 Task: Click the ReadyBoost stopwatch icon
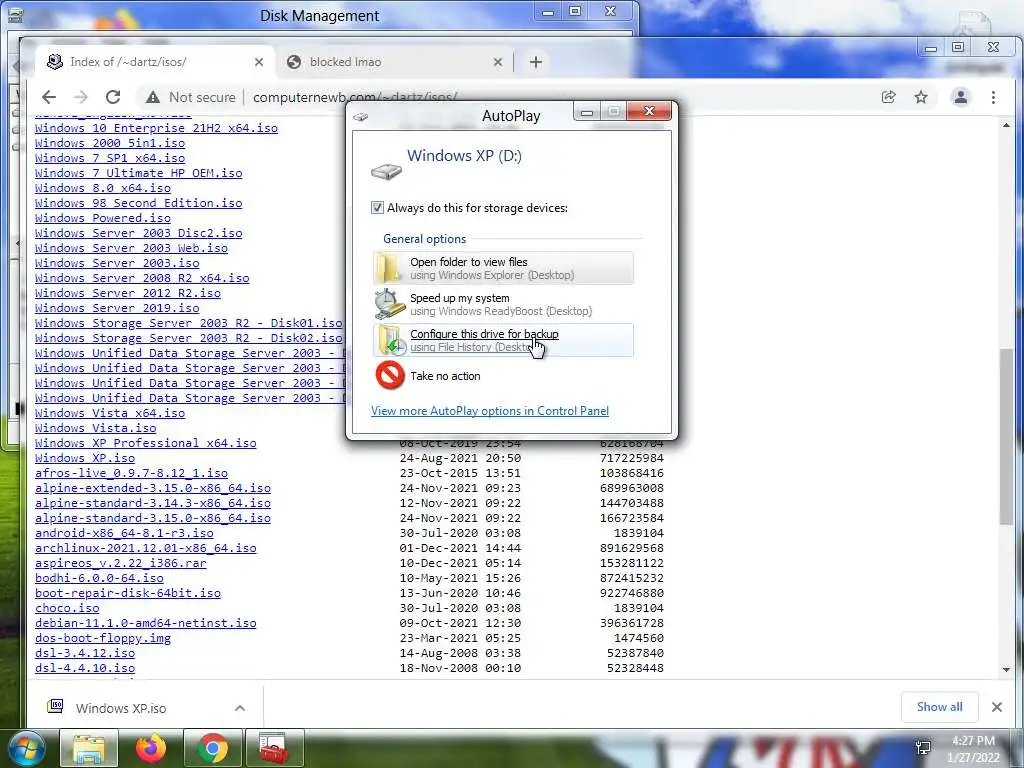pyautogui.click(x=389, y=304)
